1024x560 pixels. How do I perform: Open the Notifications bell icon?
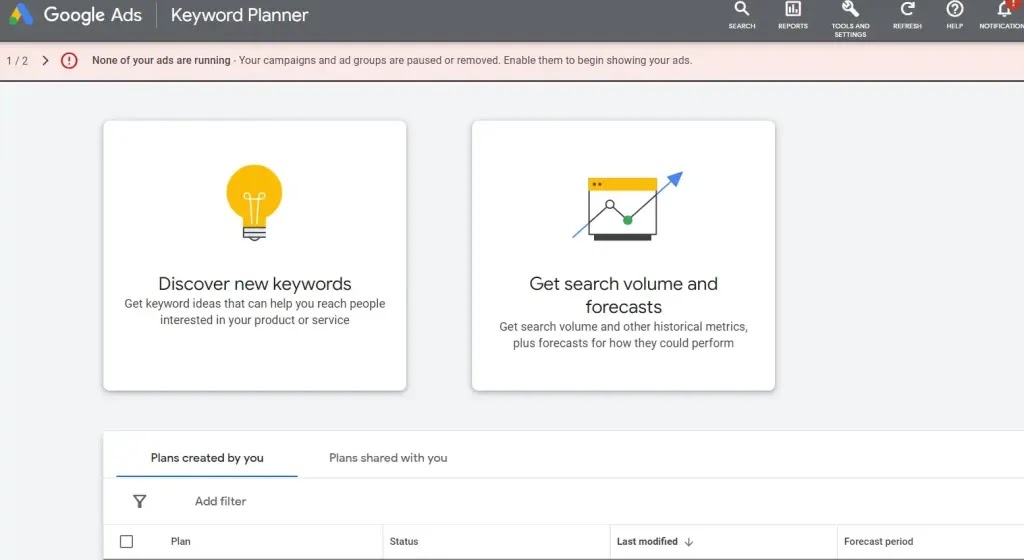click(x=1004, y=11)
